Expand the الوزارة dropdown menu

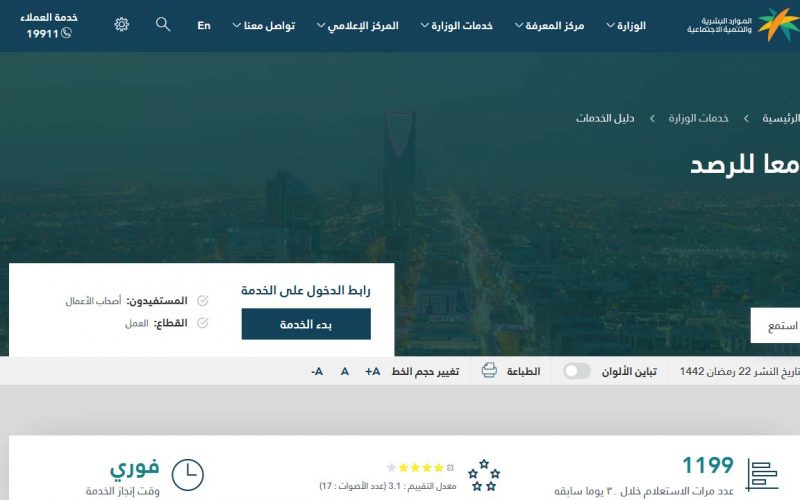click(626, 26)
